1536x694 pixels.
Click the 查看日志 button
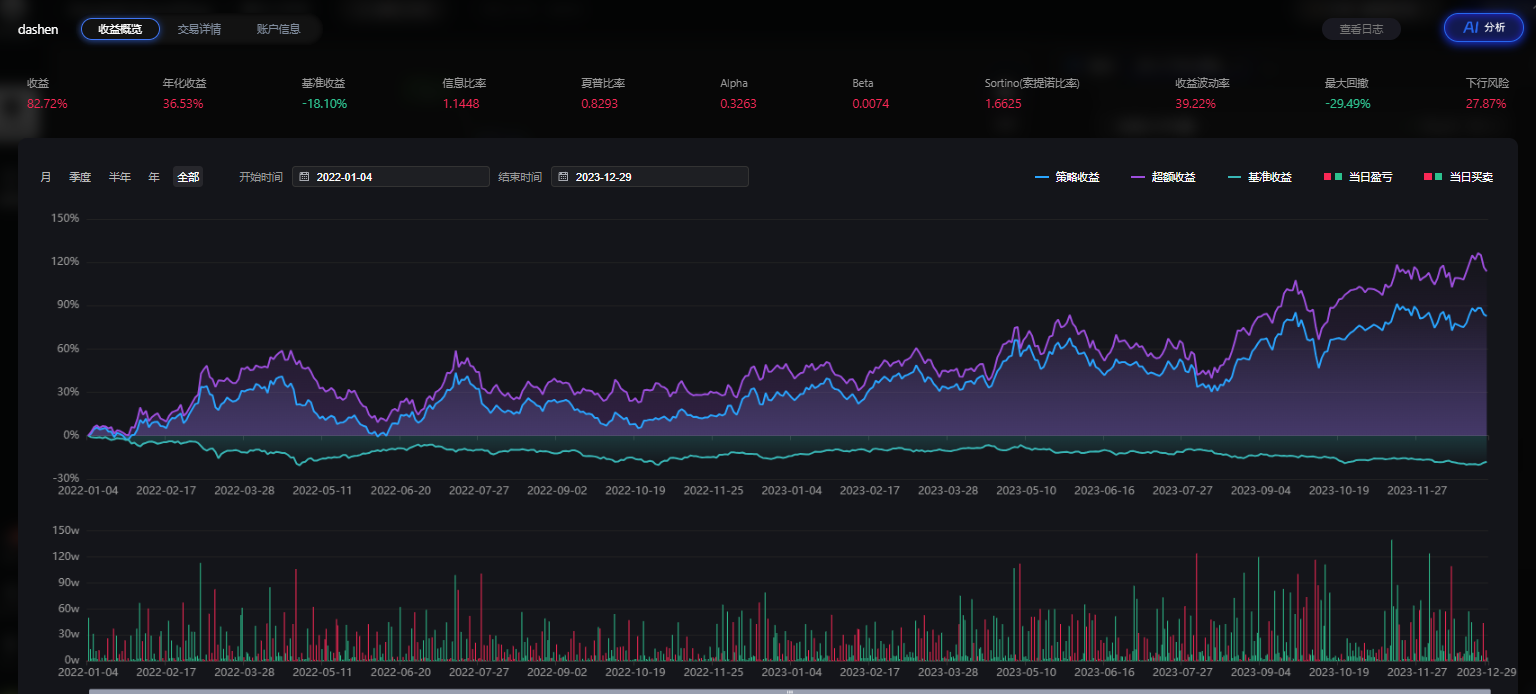coord(1361,29)
